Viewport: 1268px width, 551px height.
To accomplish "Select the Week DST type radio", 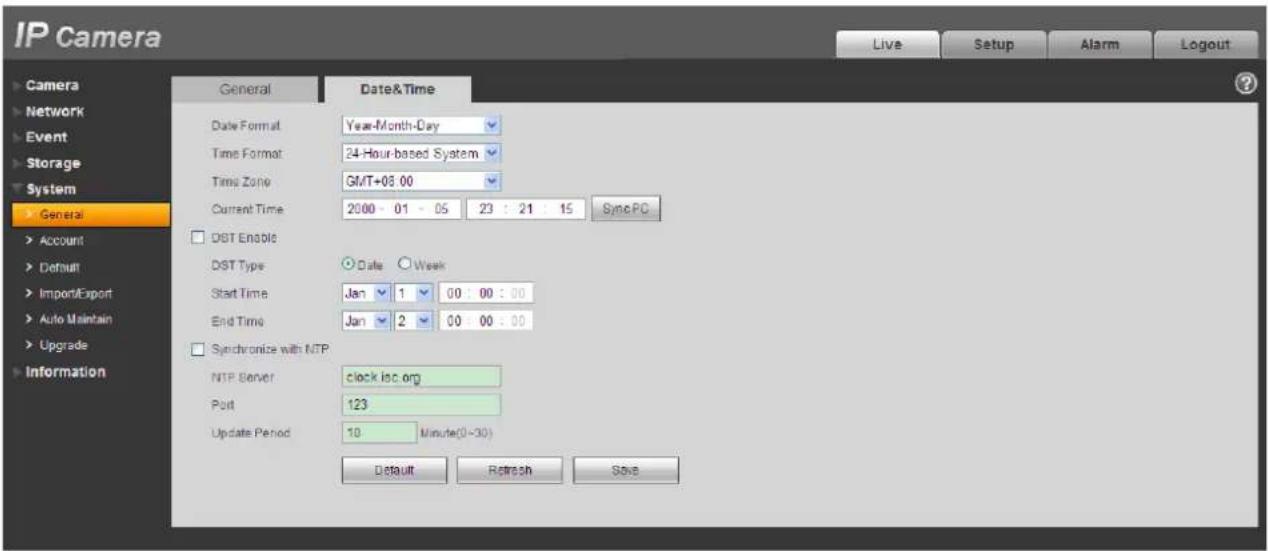I will pos(406,264).
